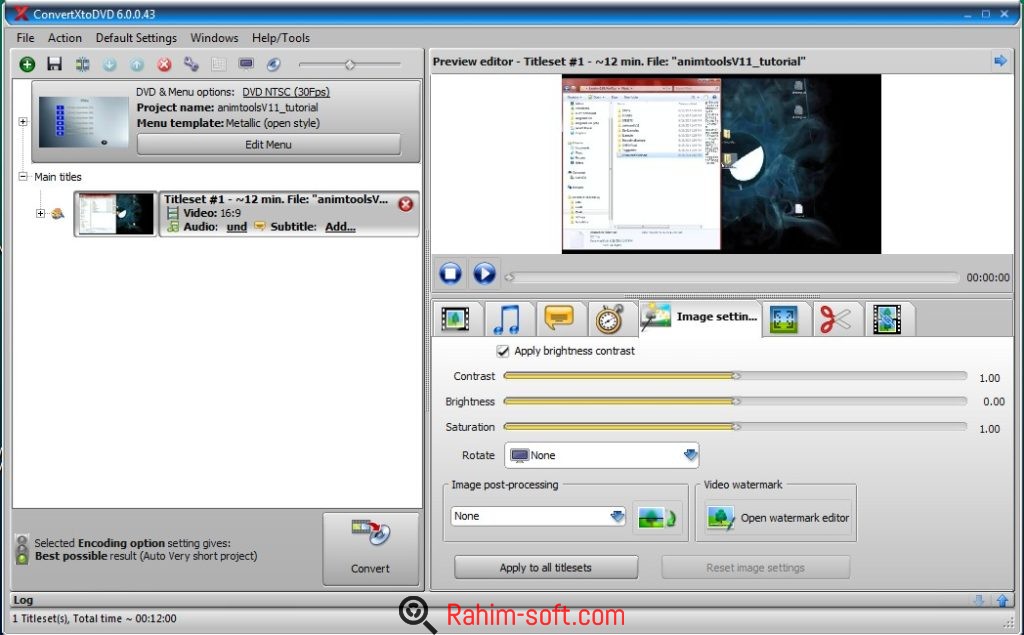Click the Audio music note icon in titleset
Screen dimensions: 1024x635
(172, 227)
